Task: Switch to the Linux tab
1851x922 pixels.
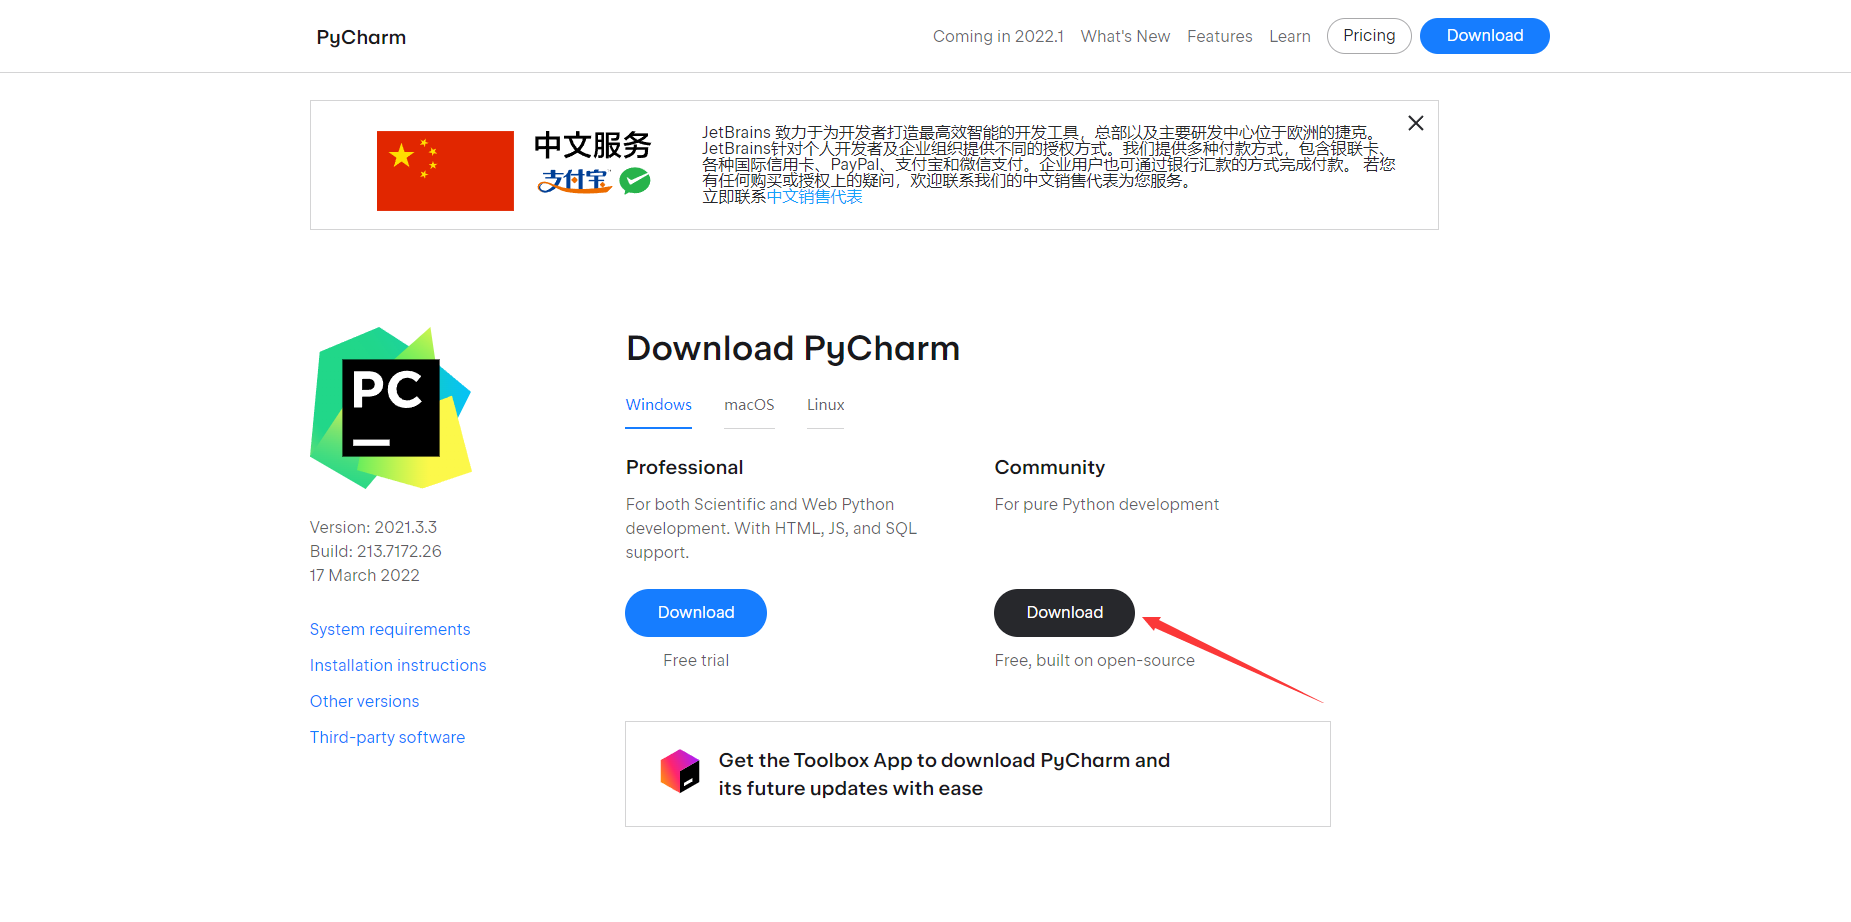Action: pyautogui.click(x=825, y=405)
